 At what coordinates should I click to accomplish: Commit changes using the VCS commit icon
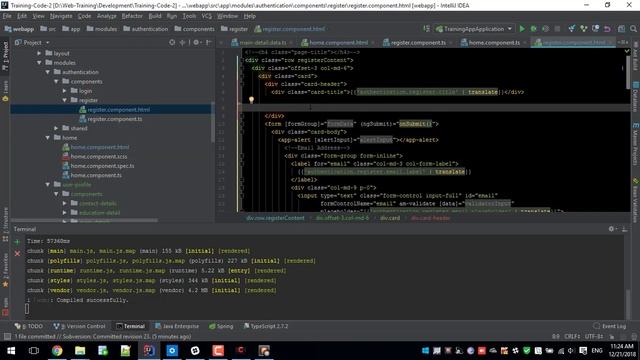tap(583, 29)
